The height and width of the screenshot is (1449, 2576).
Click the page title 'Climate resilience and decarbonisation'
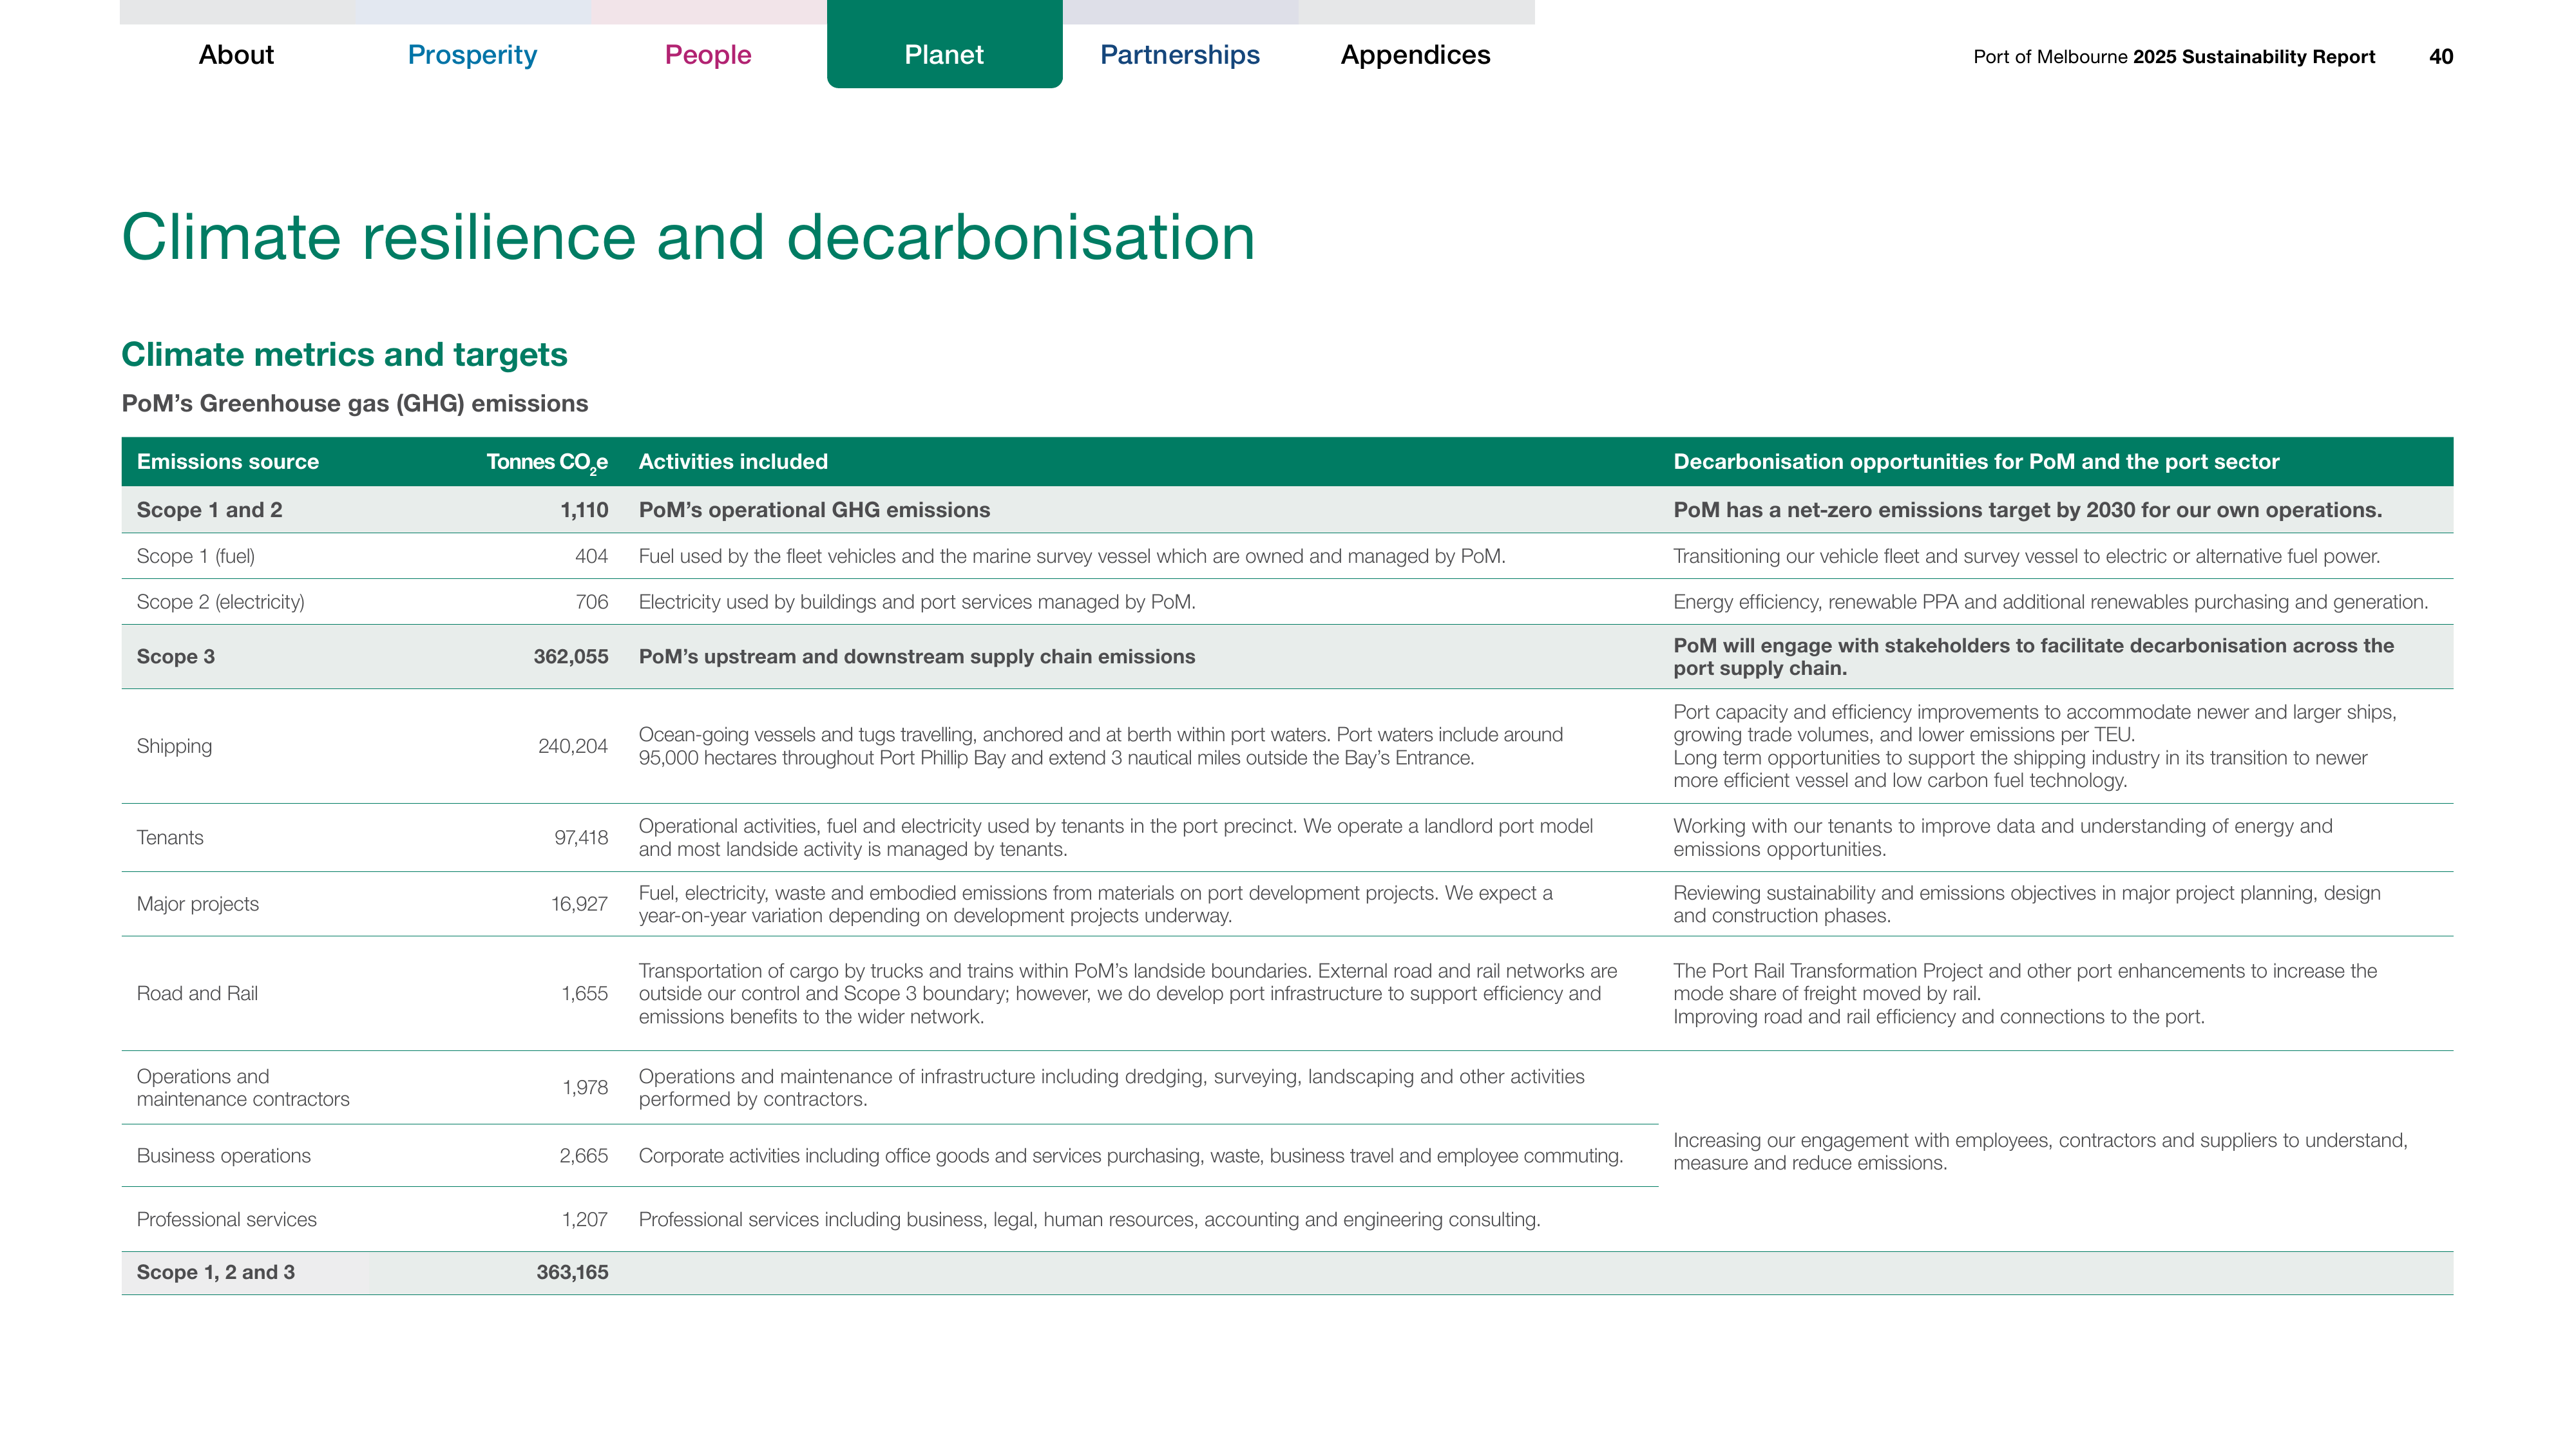click(x=688, y=238)
